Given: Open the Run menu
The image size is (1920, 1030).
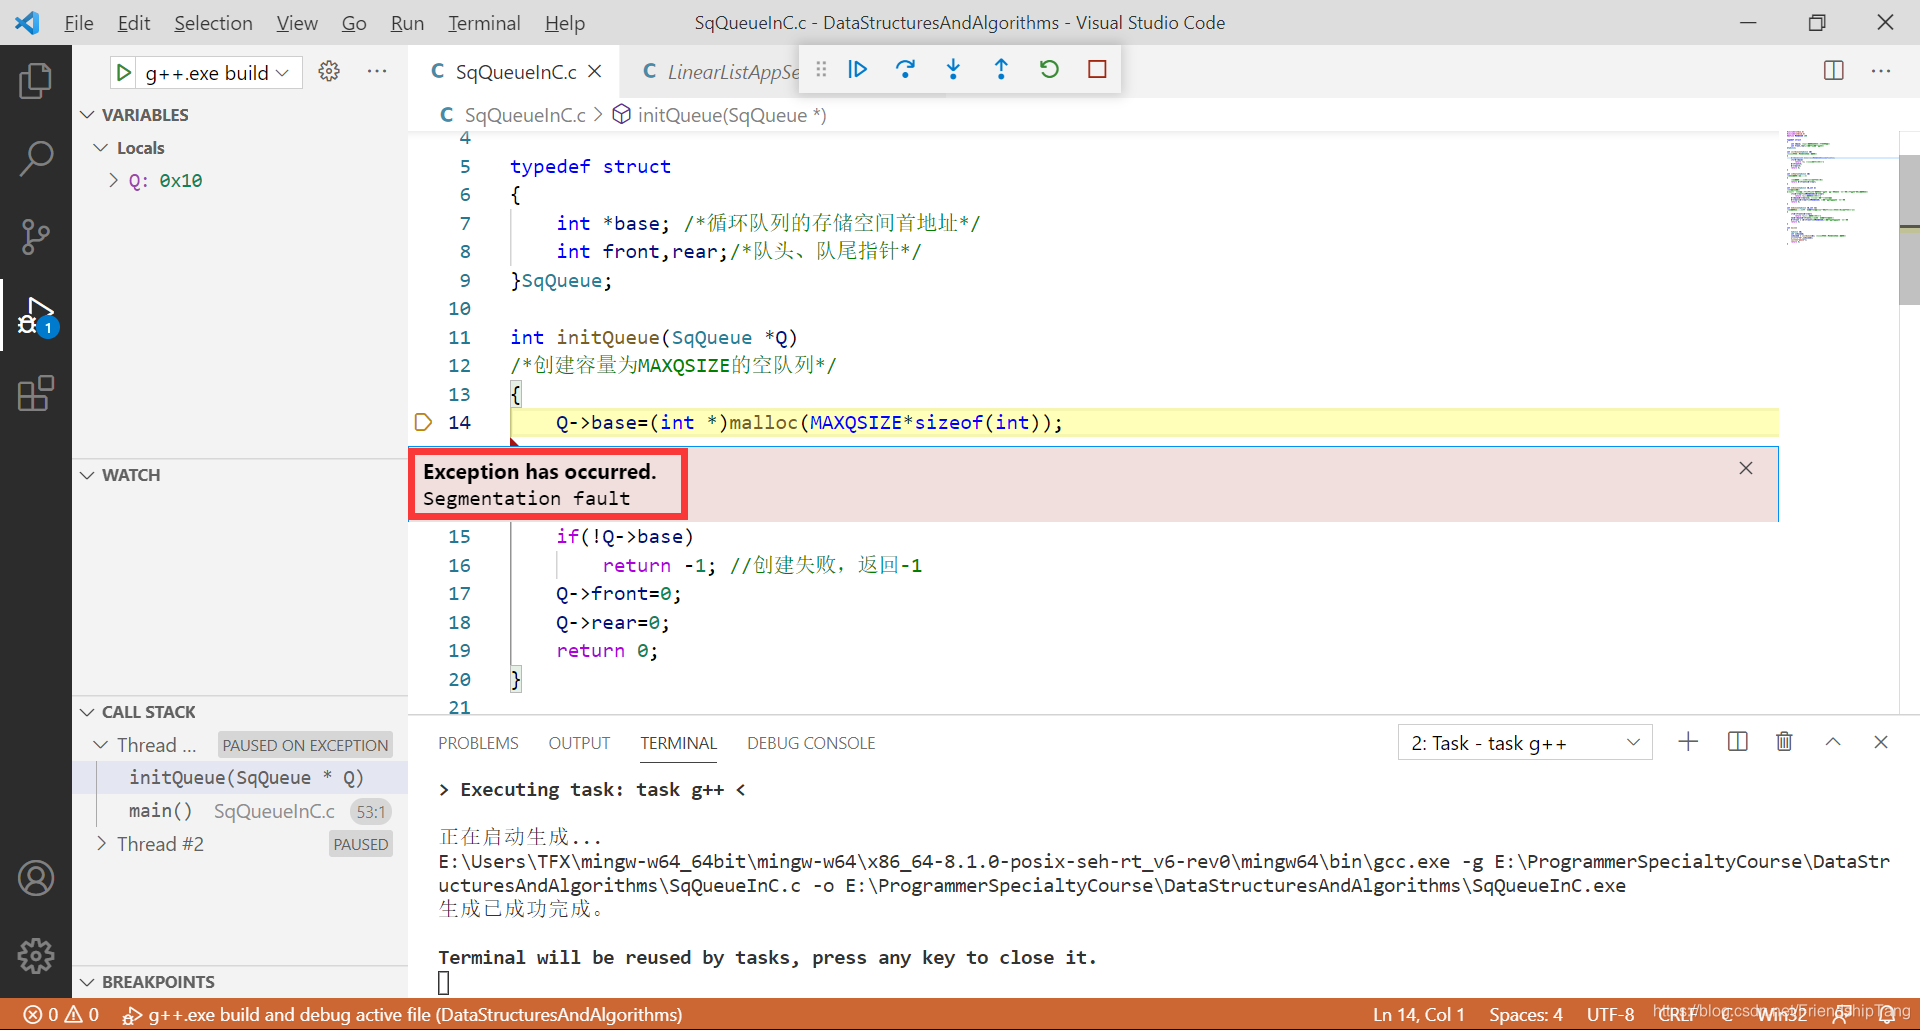Looking at the screenshot, I should coord(406,22).
